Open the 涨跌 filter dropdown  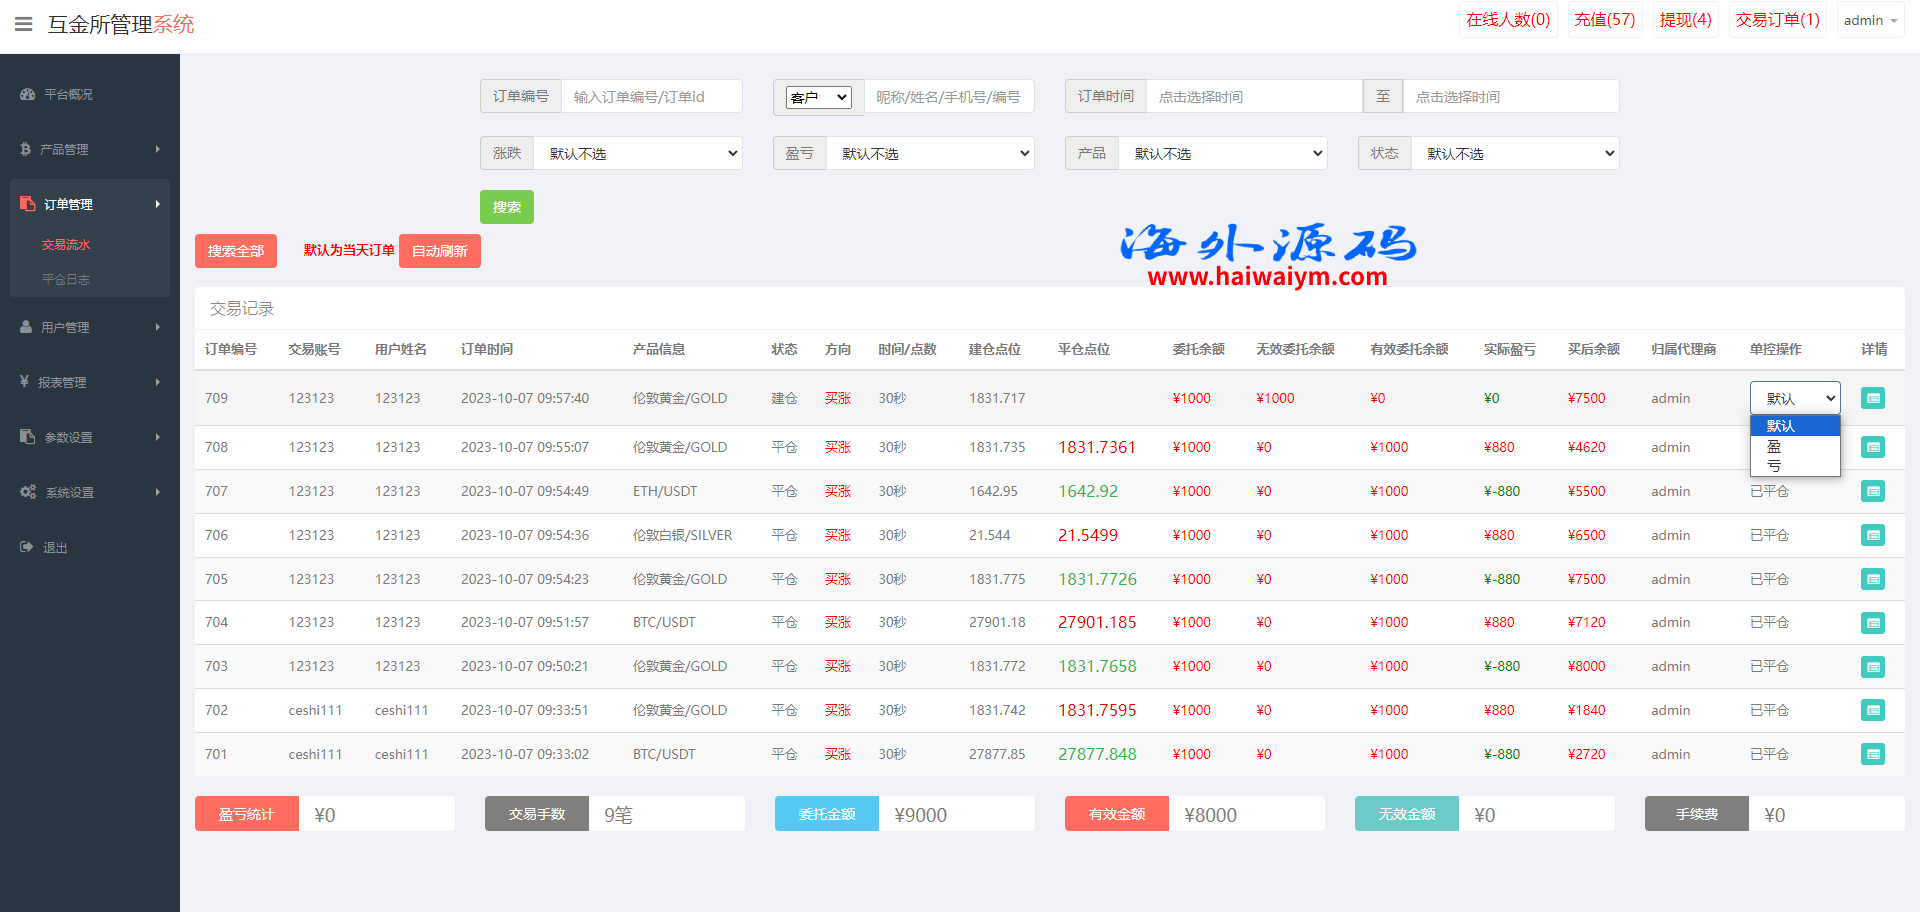[x=638, y=153]
